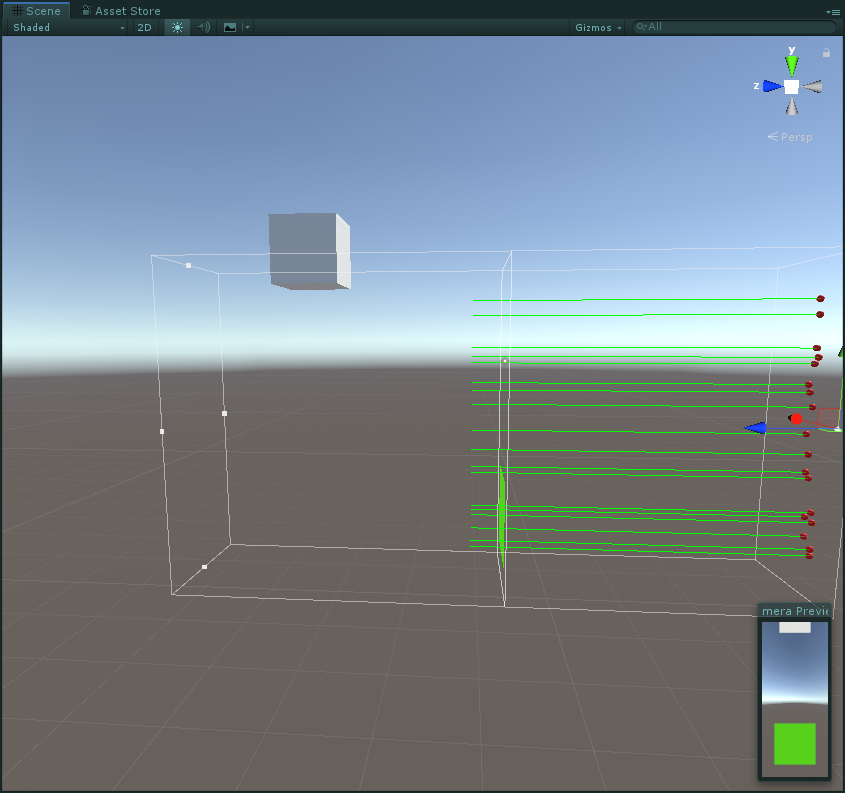845x793 pixels.
Task: Click the top face collider handle
Action: click(188, 266)
